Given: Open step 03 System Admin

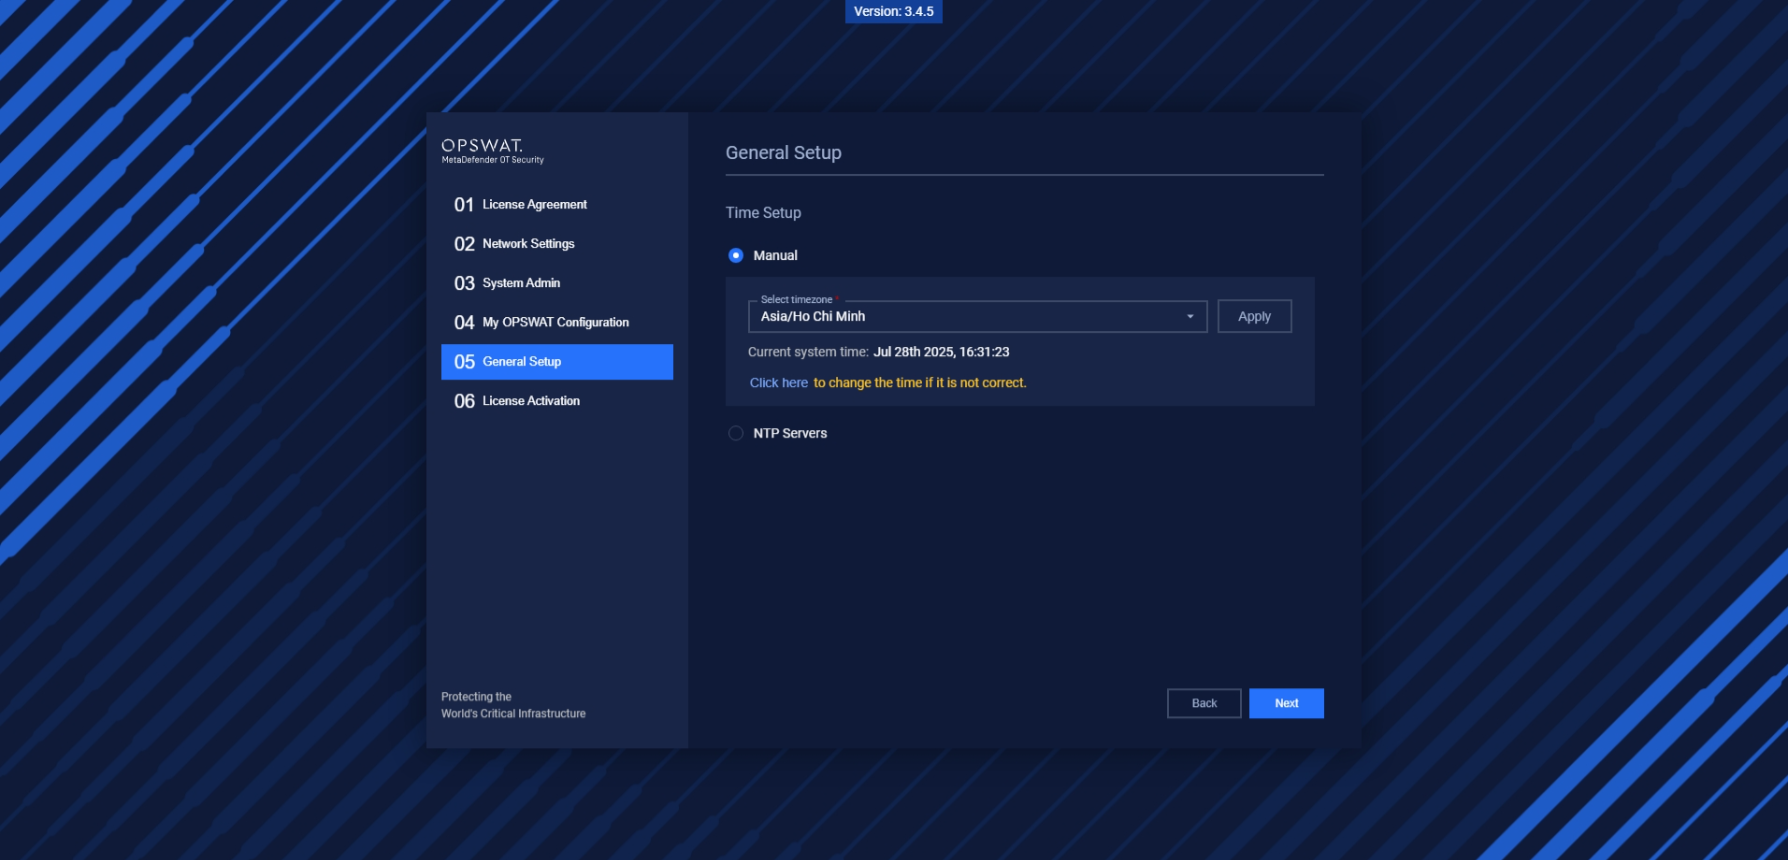Looking at the screenshot, I should (x=557, y=283).
